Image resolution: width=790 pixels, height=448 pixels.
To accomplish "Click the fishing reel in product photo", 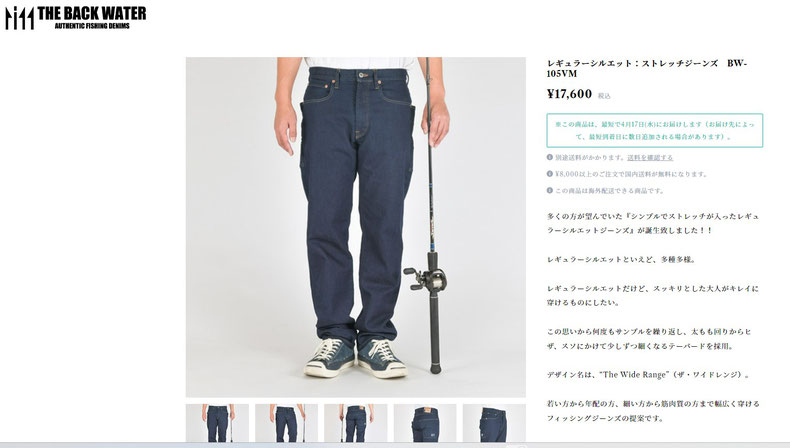I will click(426, 279).
